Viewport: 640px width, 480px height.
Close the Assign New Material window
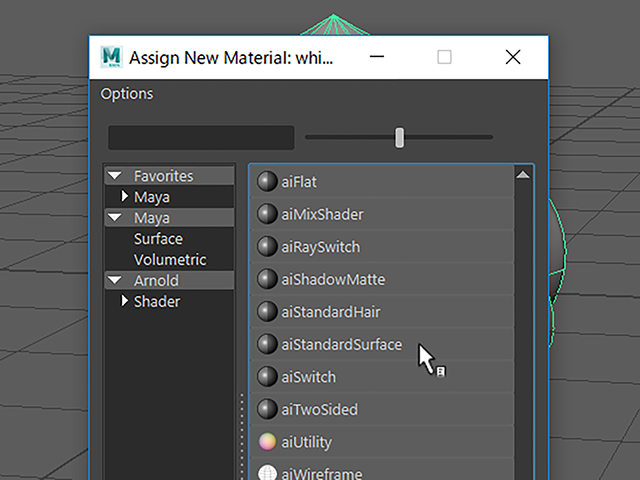coord(513,57)
